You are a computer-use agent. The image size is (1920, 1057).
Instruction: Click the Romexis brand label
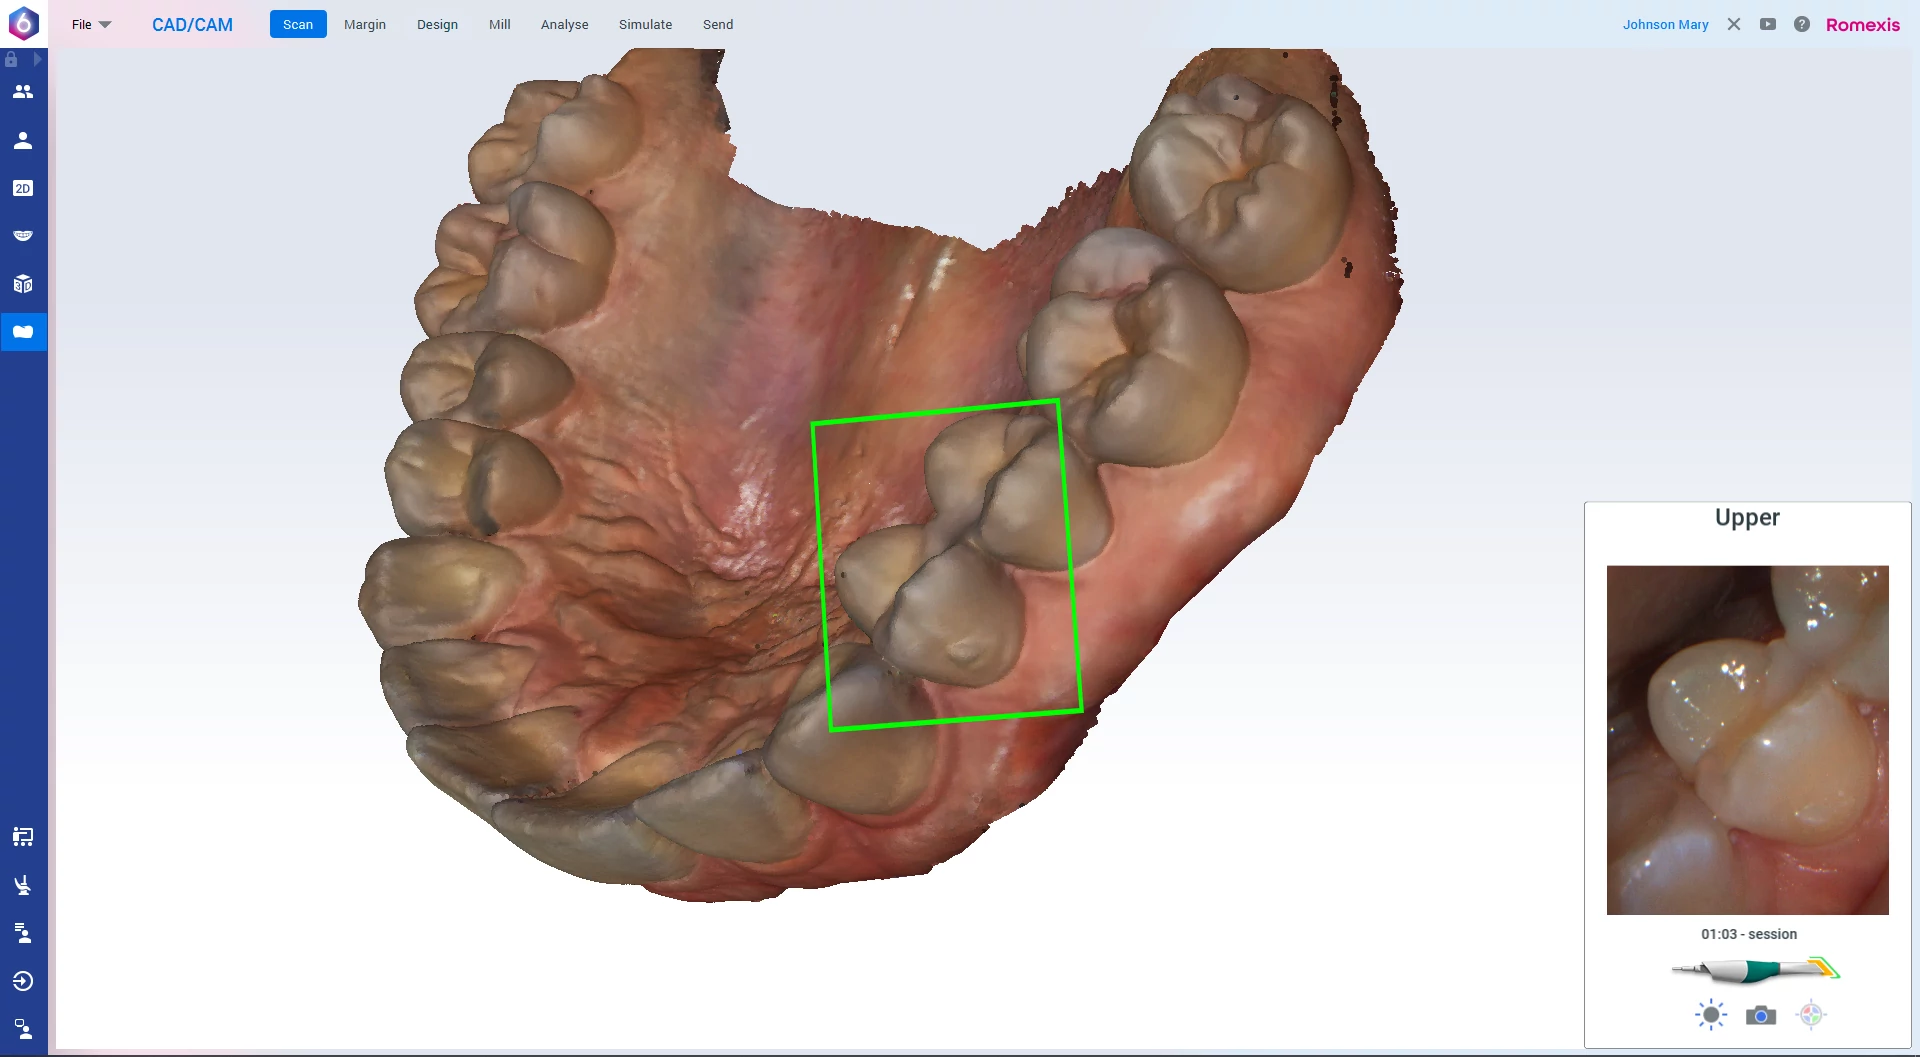point(1863,25)
